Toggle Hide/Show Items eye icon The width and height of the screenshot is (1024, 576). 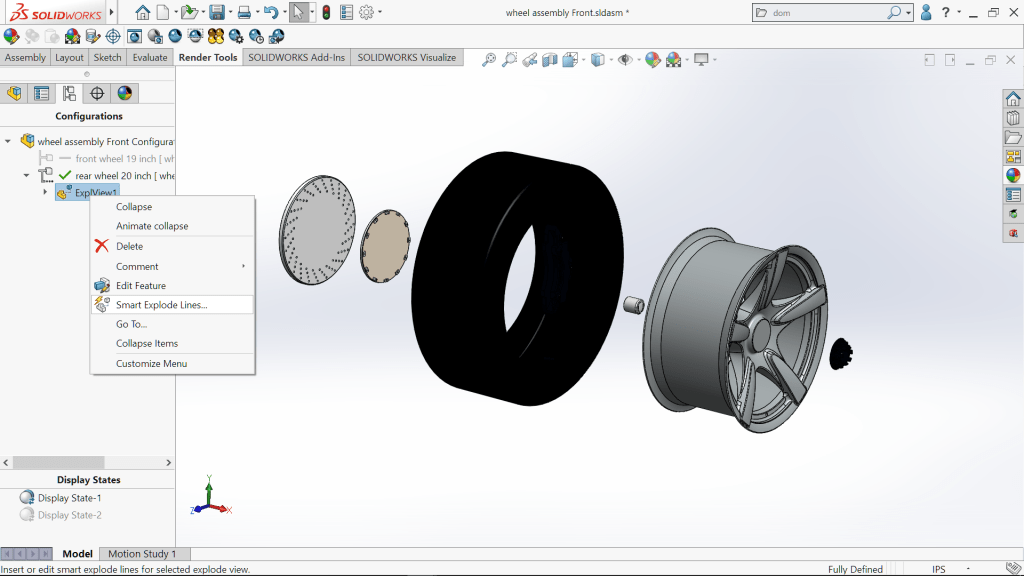coord(626,60)
